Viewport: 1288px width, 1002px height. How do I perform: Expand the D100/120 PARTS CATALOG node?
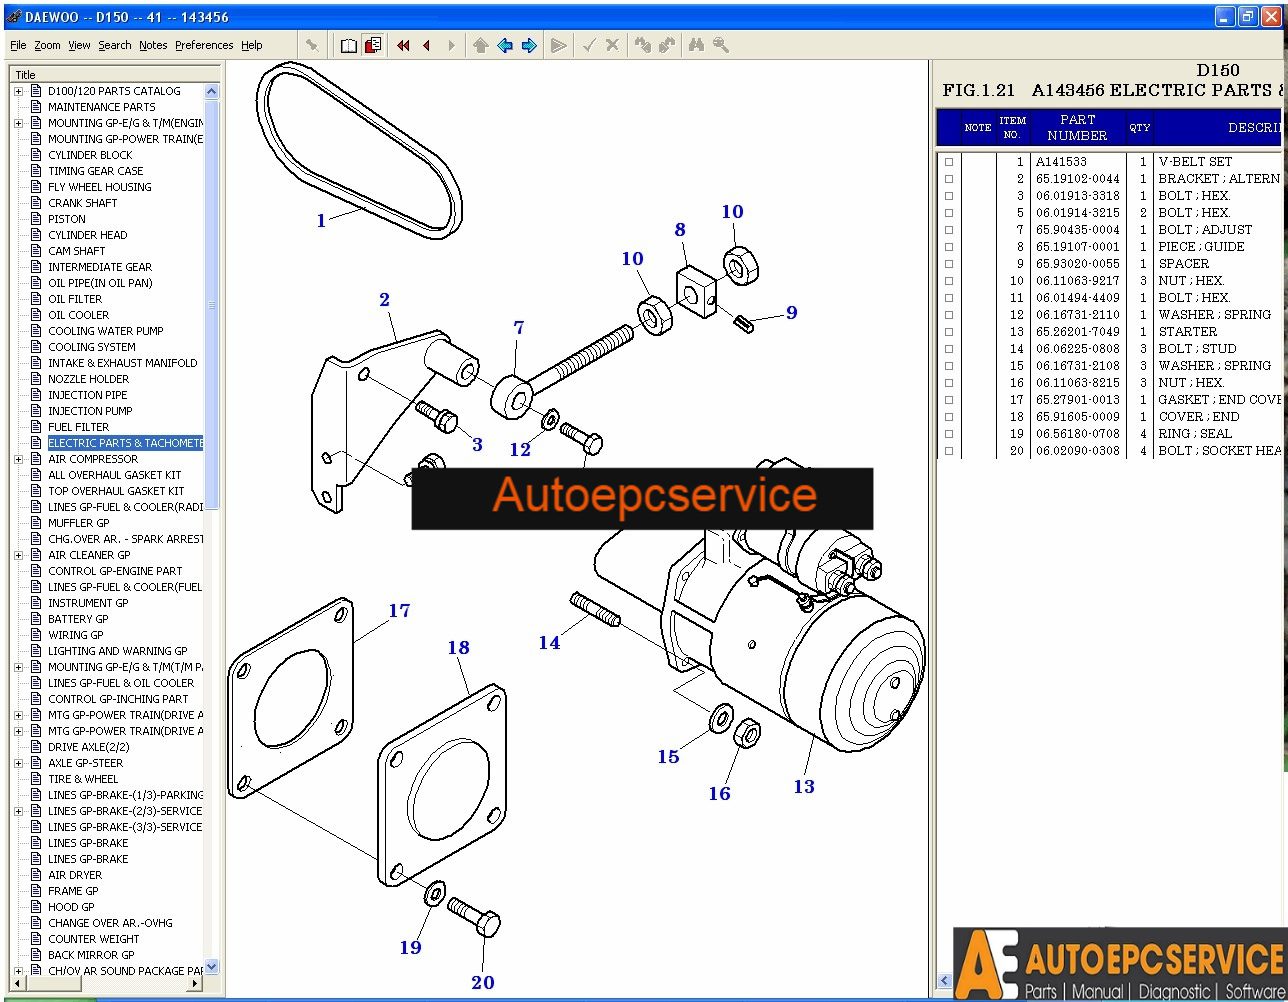[18, 91]
